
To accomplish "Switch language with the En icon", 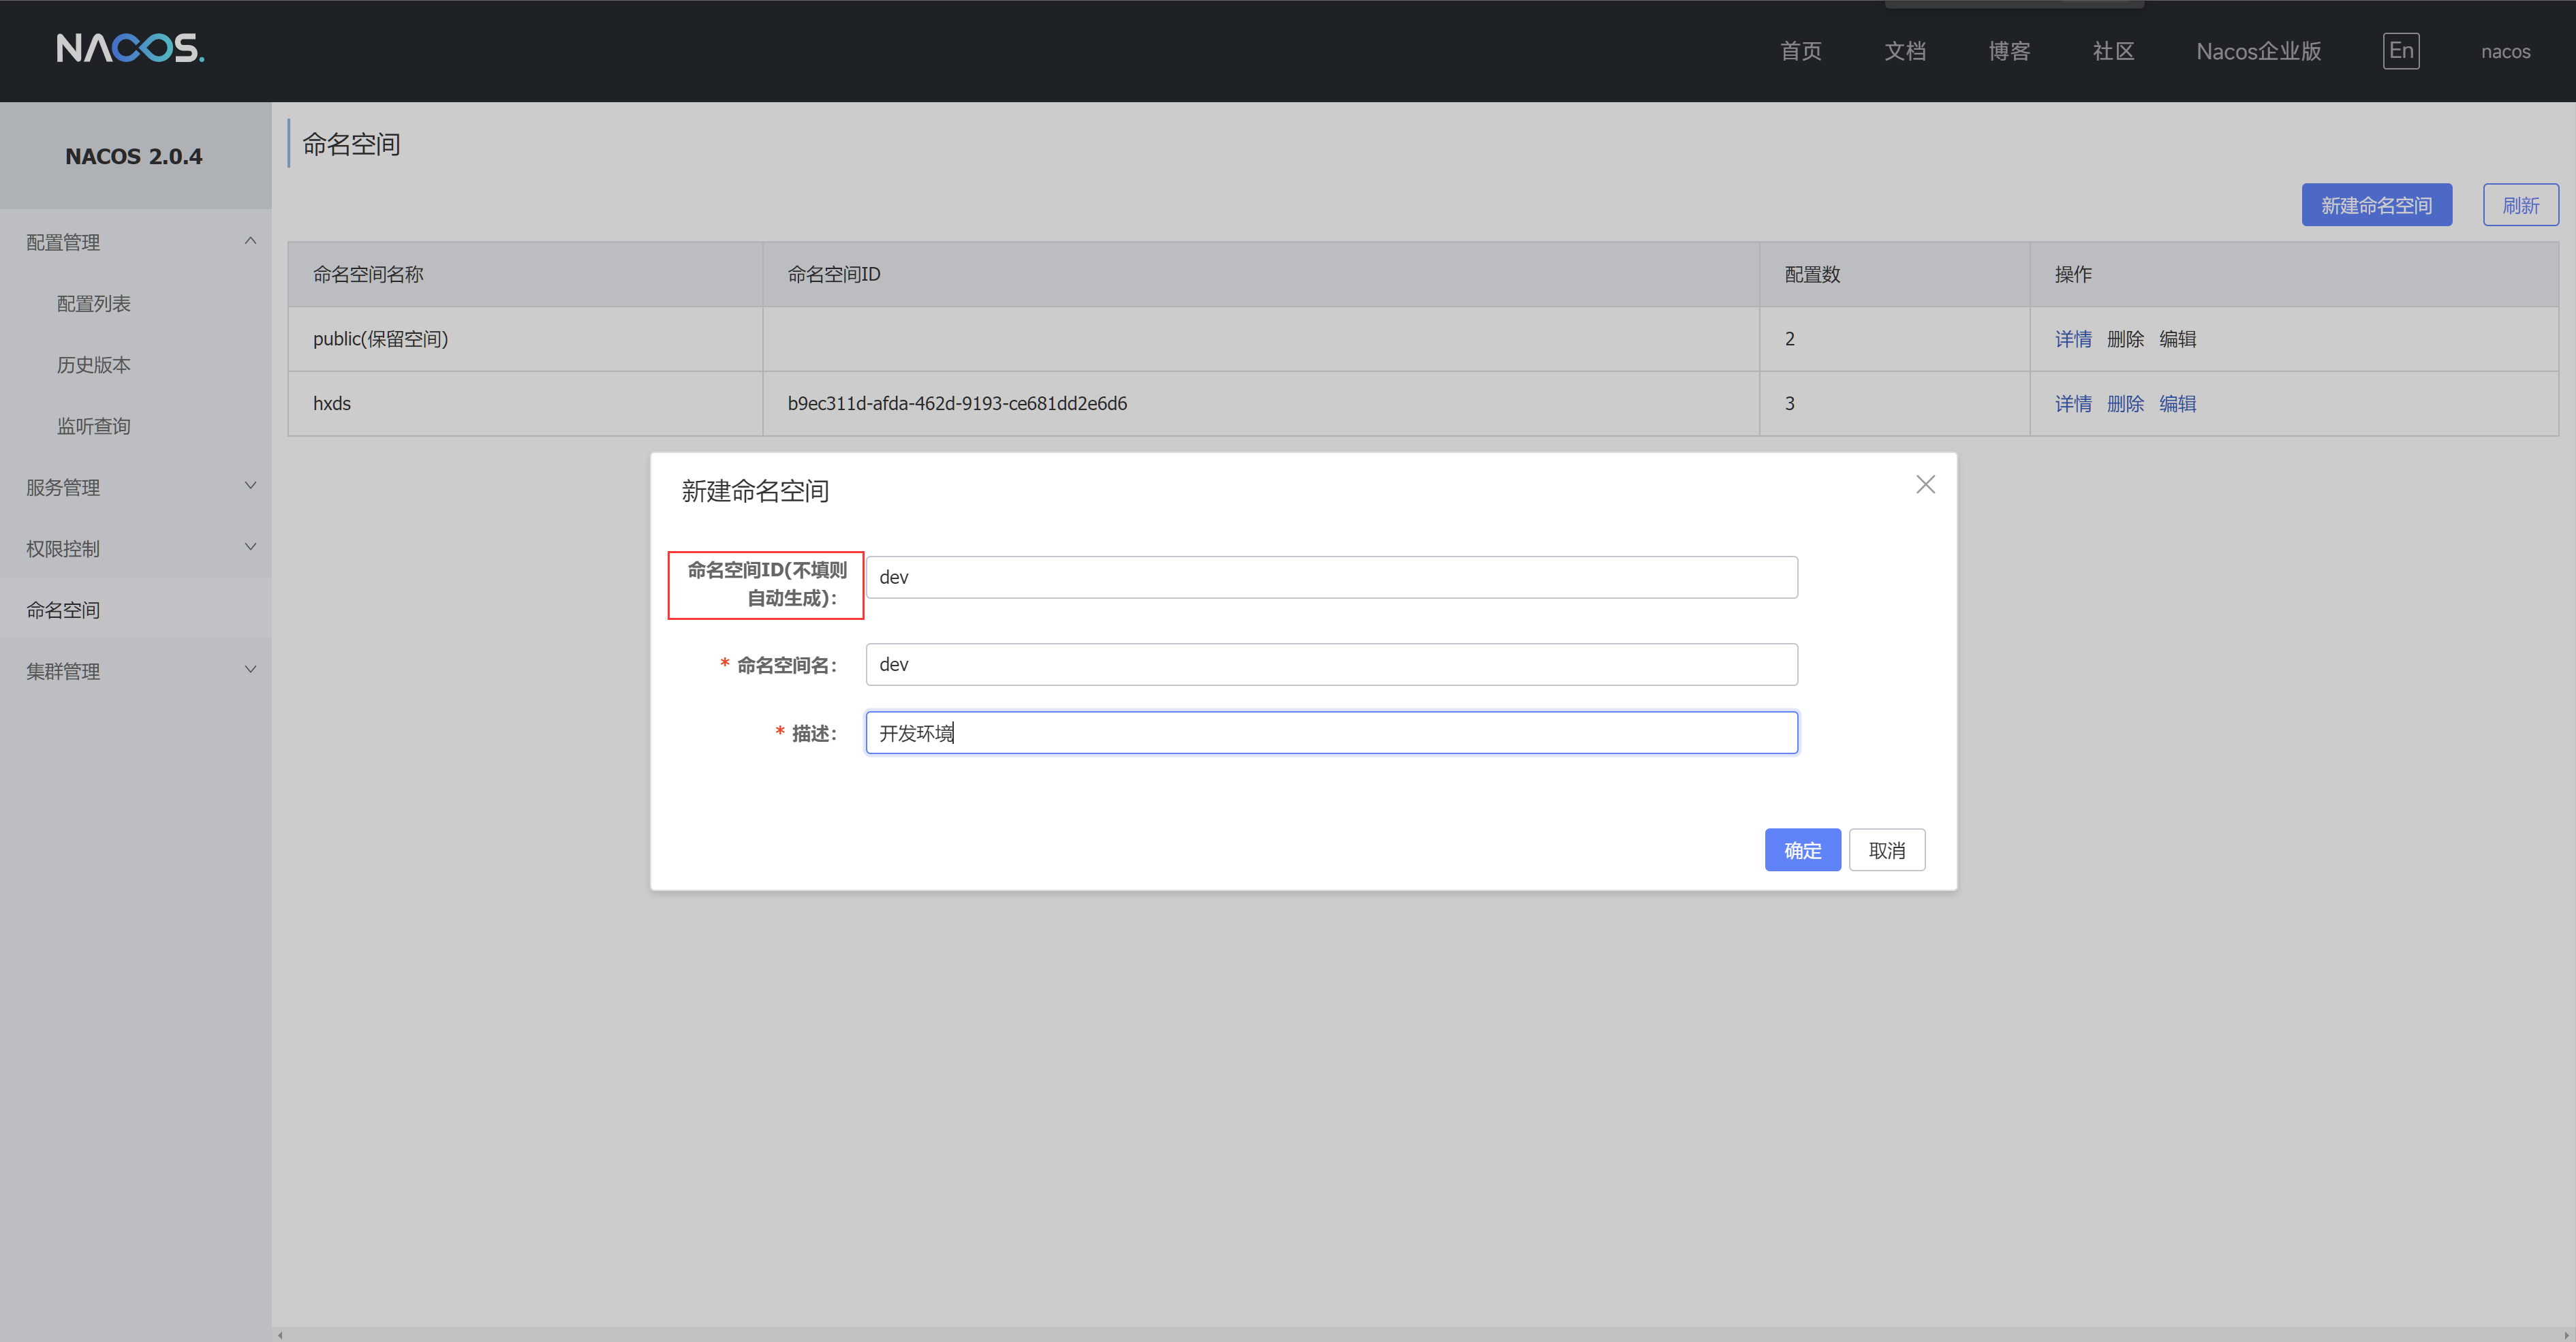I will click(2401, 51).
